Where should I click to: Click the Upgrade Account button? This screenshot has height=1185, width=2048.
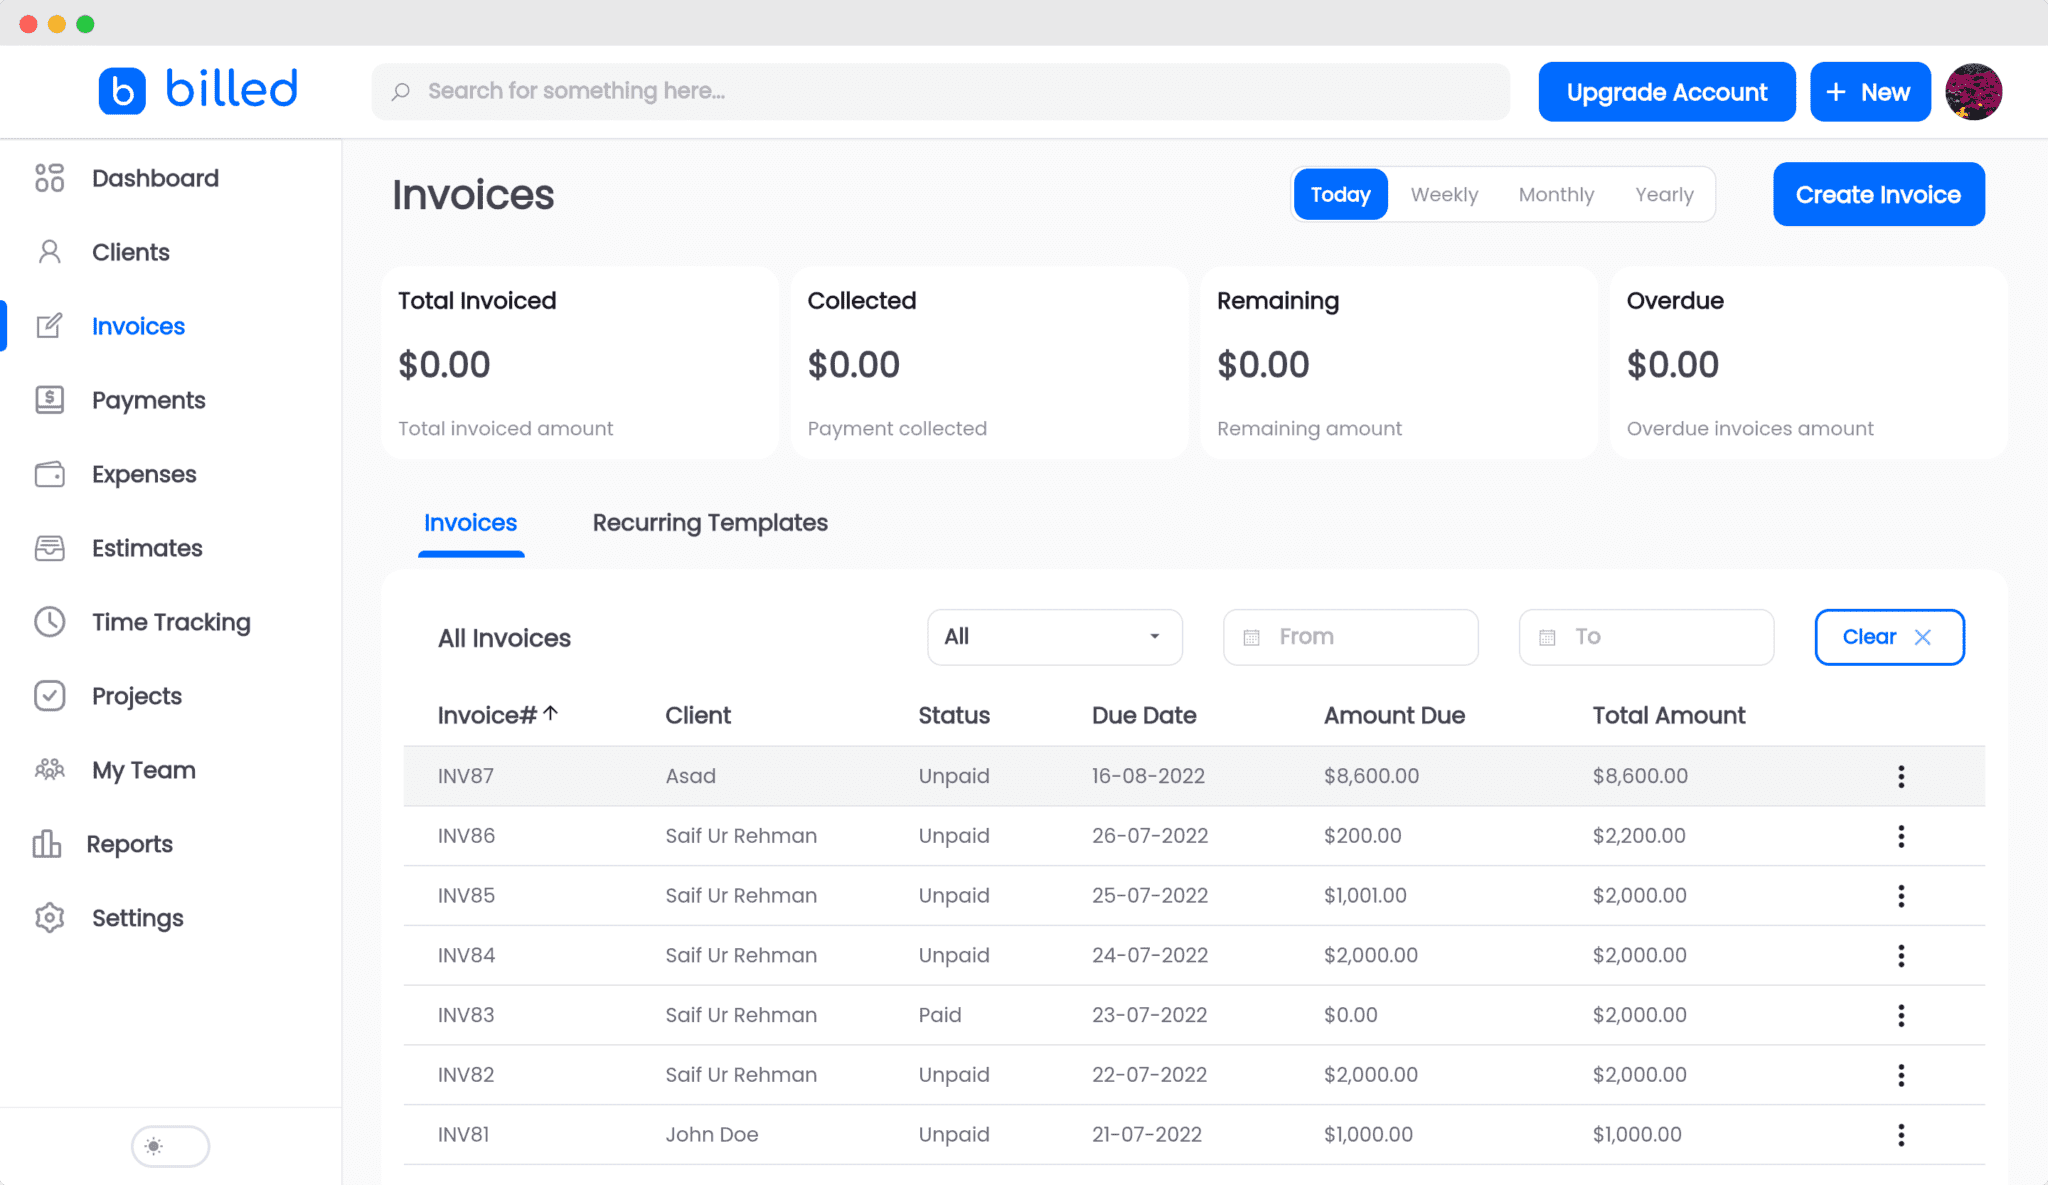pyautogui.click(x=1666, y=91)
